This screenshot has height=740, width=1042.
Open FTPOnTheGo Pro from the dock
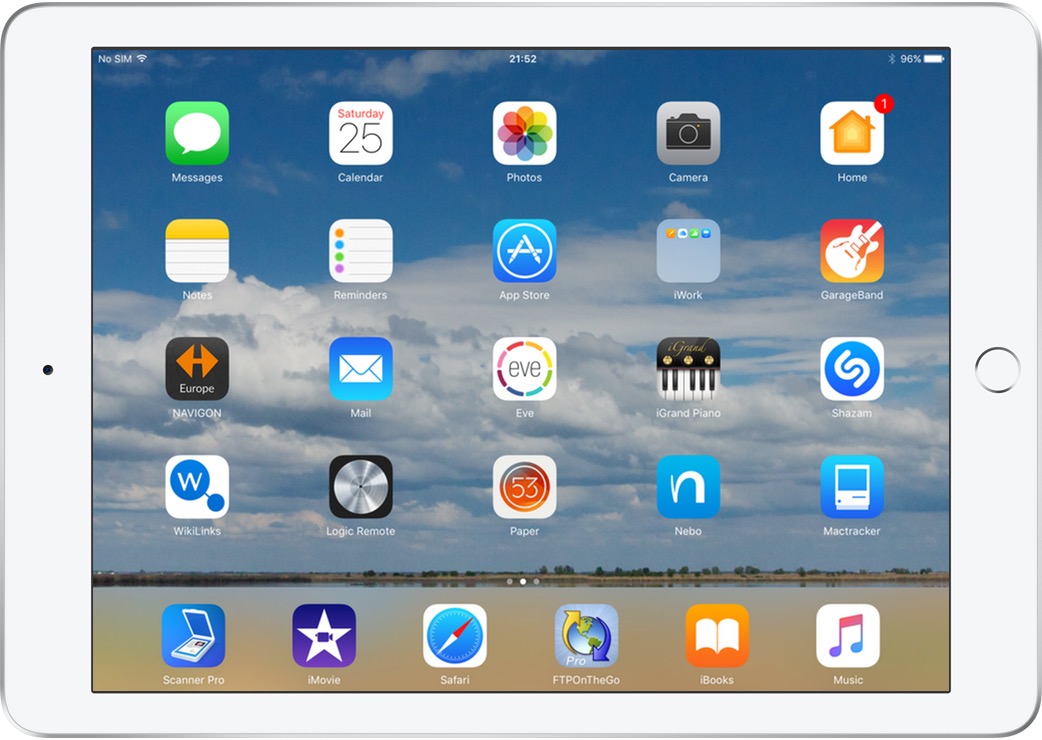coord(586,636)
